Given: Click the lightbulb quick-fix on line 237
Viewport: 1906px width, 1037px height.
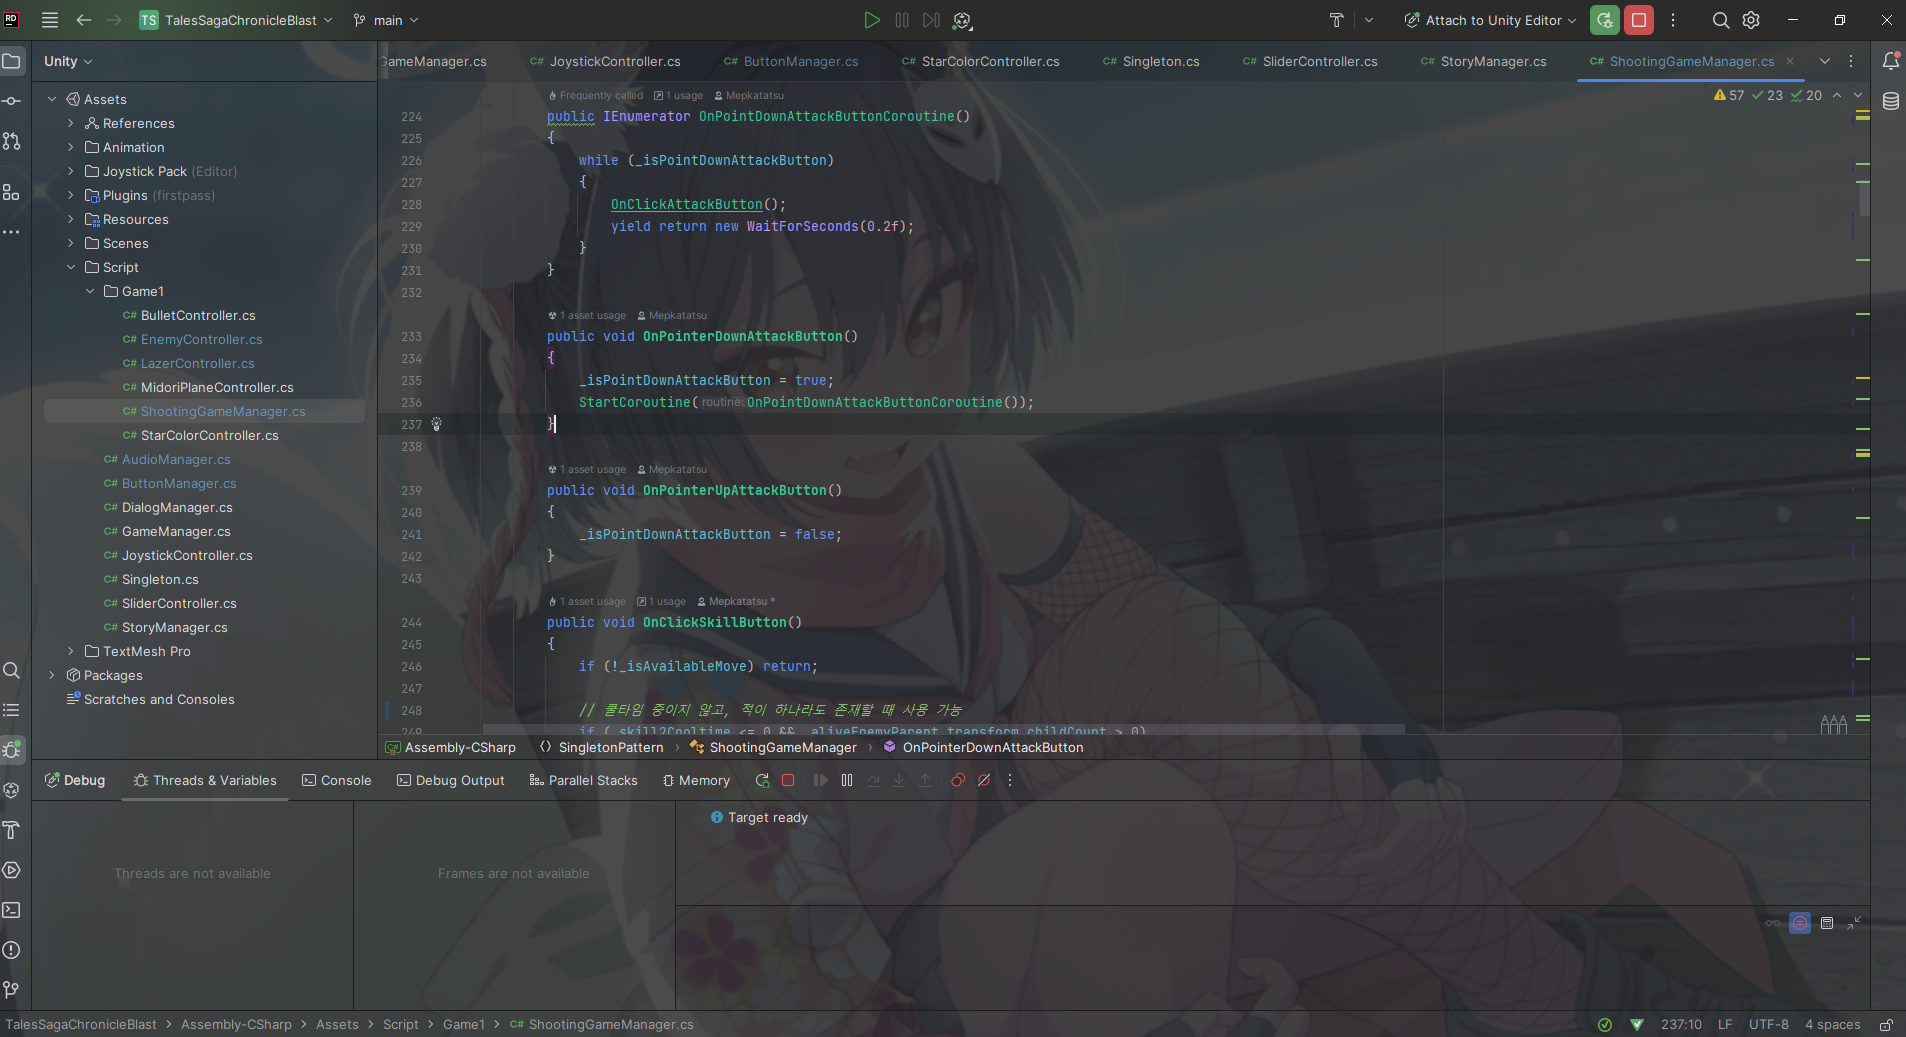Looking at the screenshot, I should coord(436,424).
